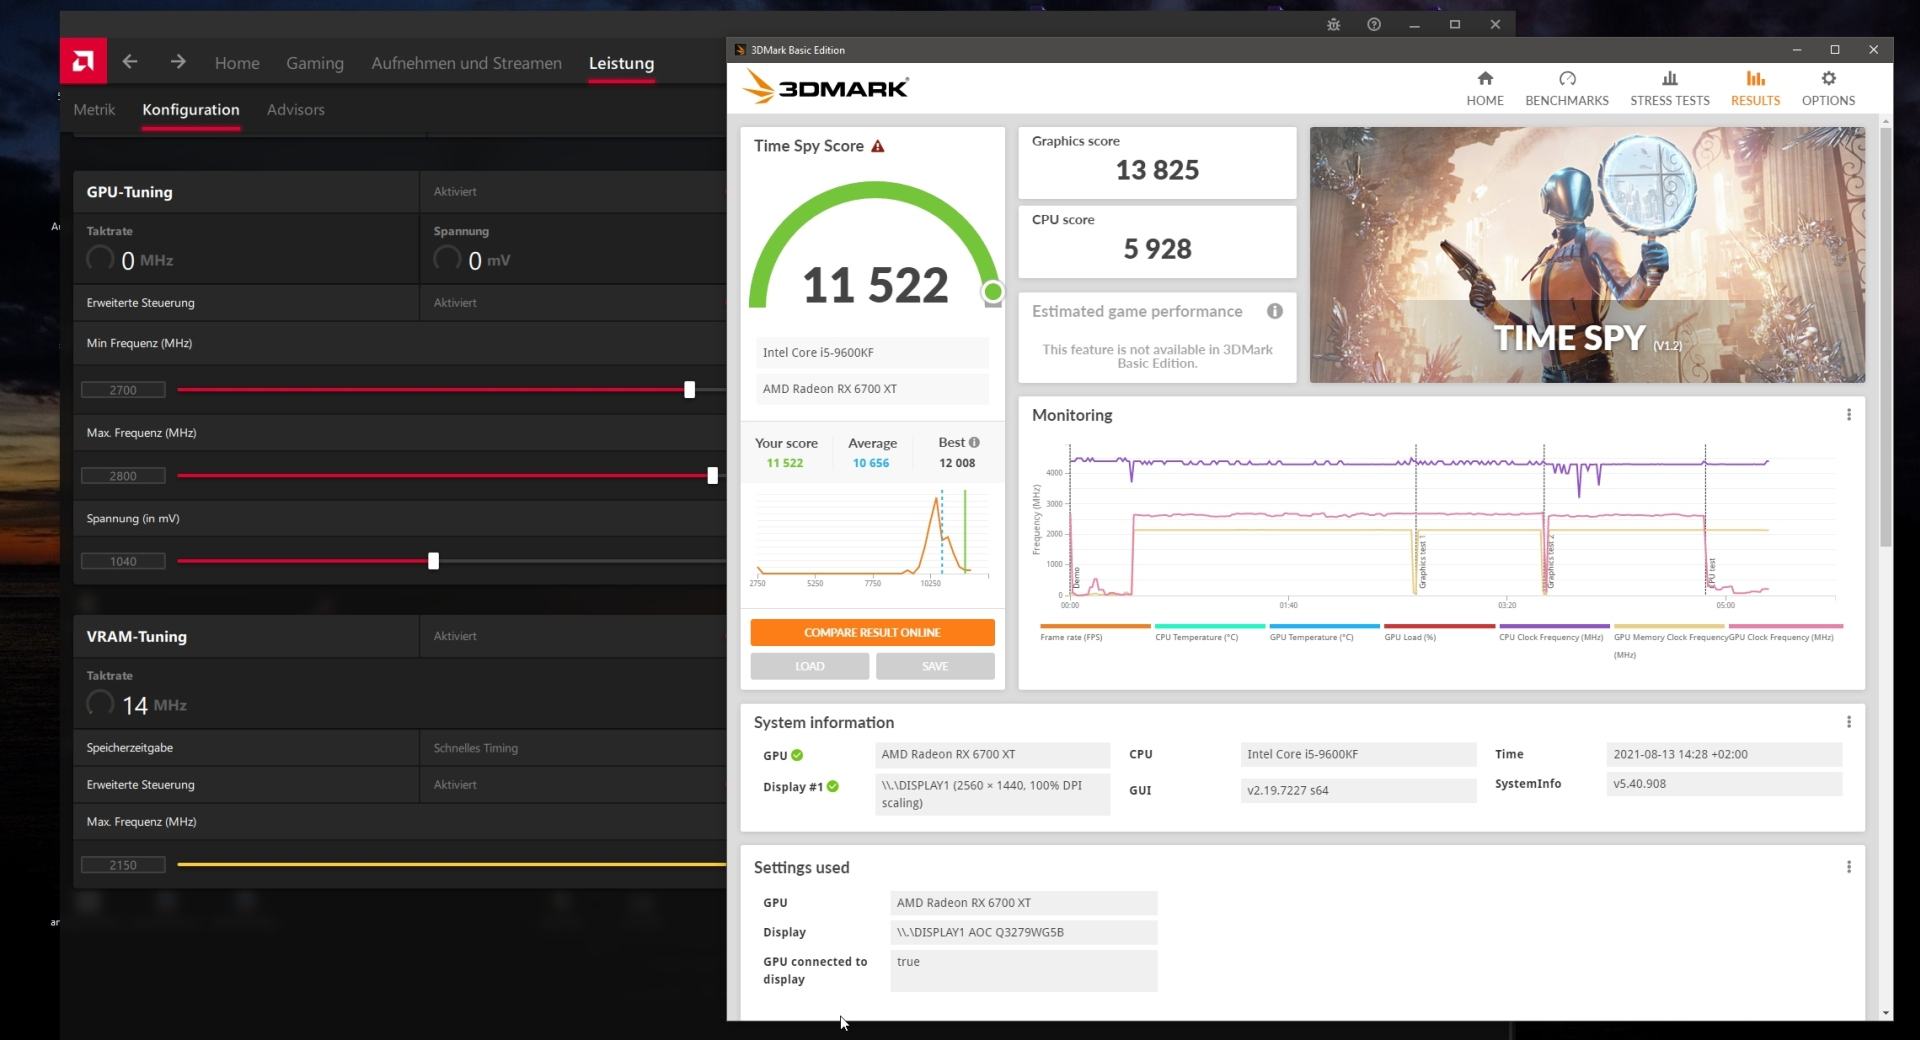Open the Advisors sub-tab
The height and width of the screenshot is (1040, 1920).
tap(296, 110)
